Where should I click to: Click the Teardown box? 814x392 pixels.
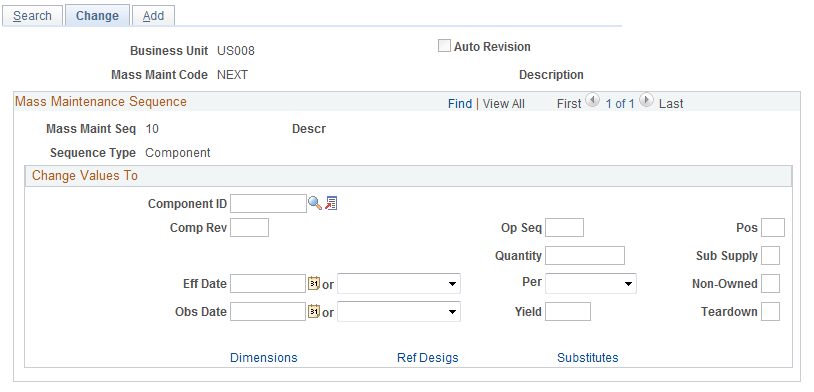(770, 312)
